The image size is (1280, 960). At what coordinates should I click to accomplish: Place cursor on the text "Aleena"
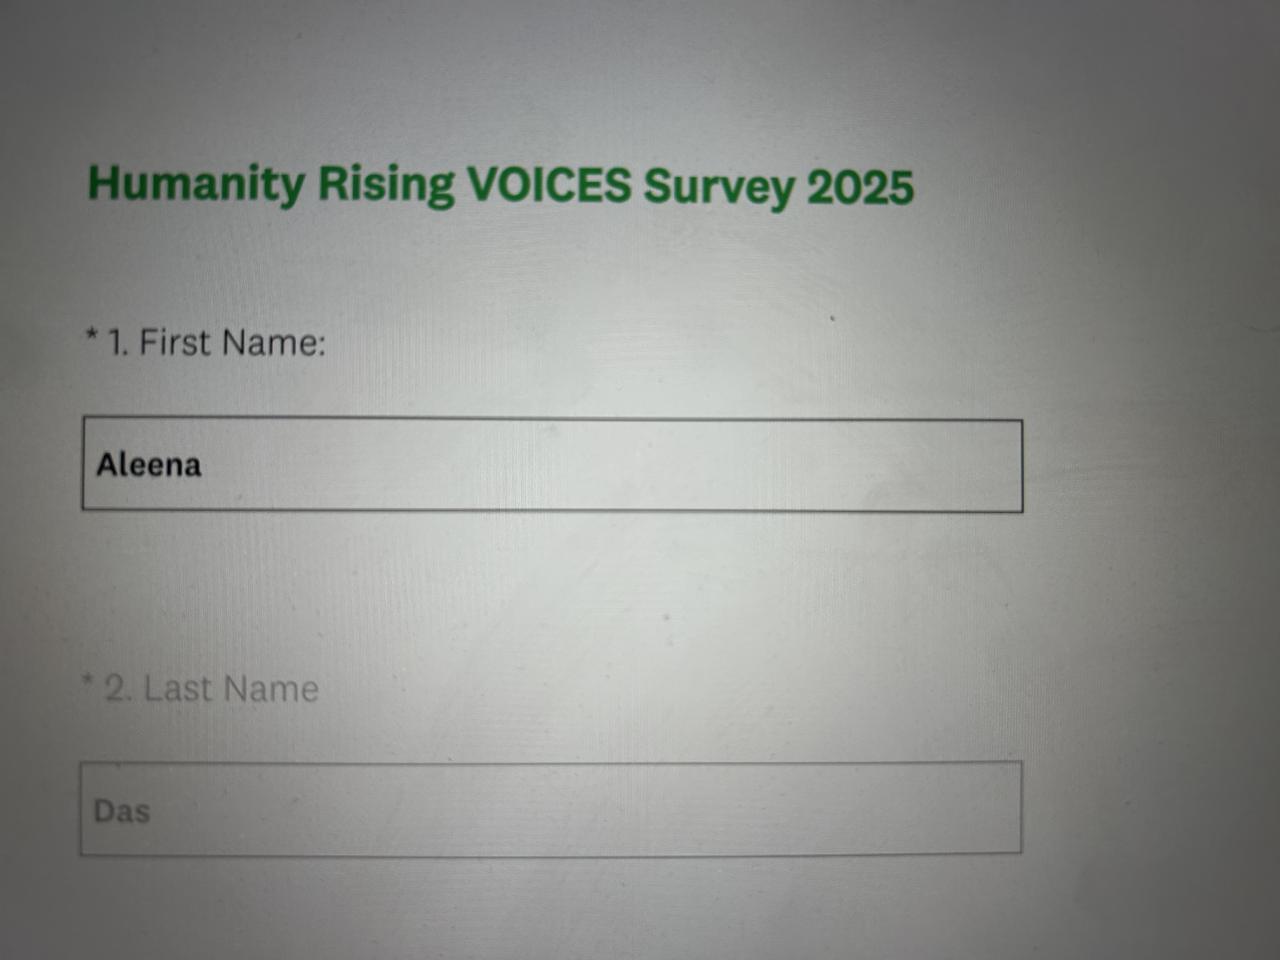pos(149,465)
